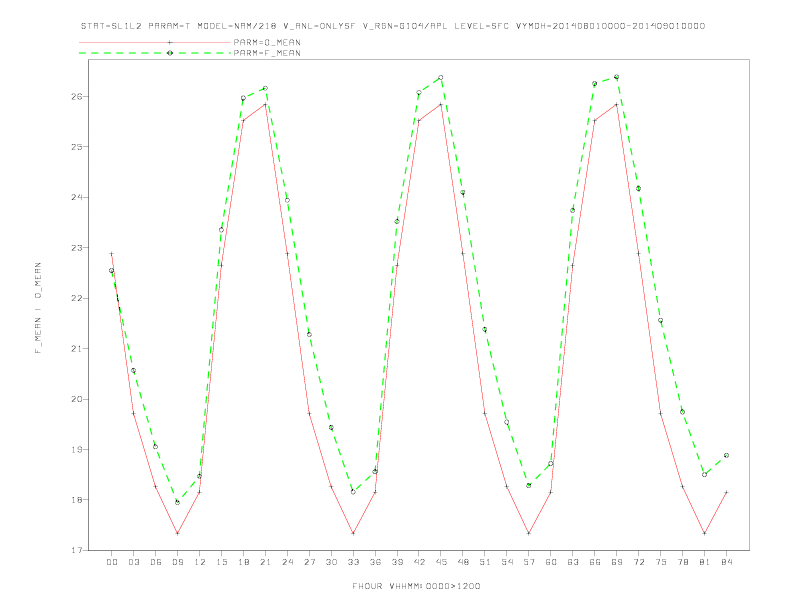Screen dimensions: 792x612
Task: Click the F_MEAN circle marker at hour 69
Action: [x=617, y=77]
